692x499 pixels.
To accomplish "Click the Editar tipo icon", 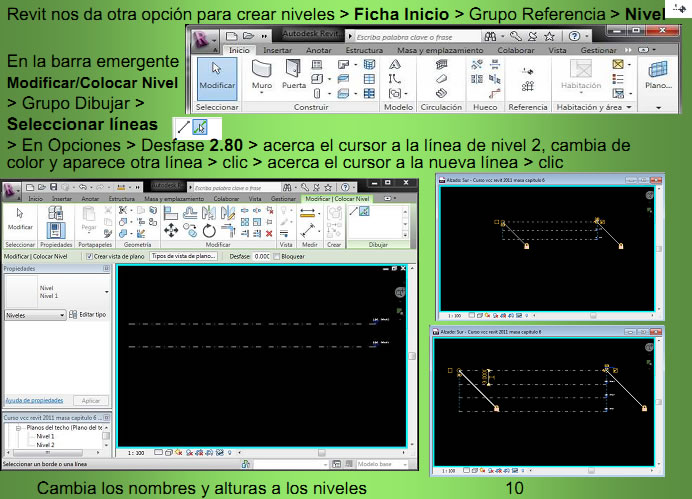I will click(x=73, y=314).
